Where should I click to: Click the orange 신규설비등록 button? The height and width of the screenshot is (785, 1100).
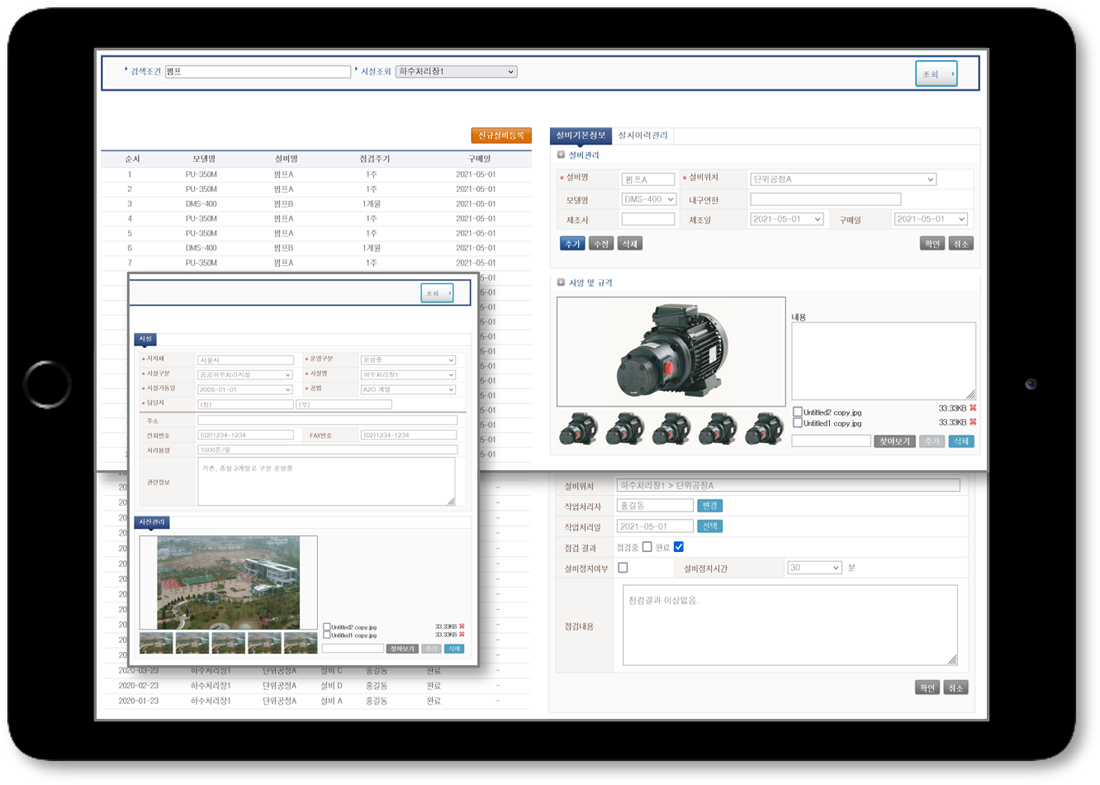coord(501,135)
